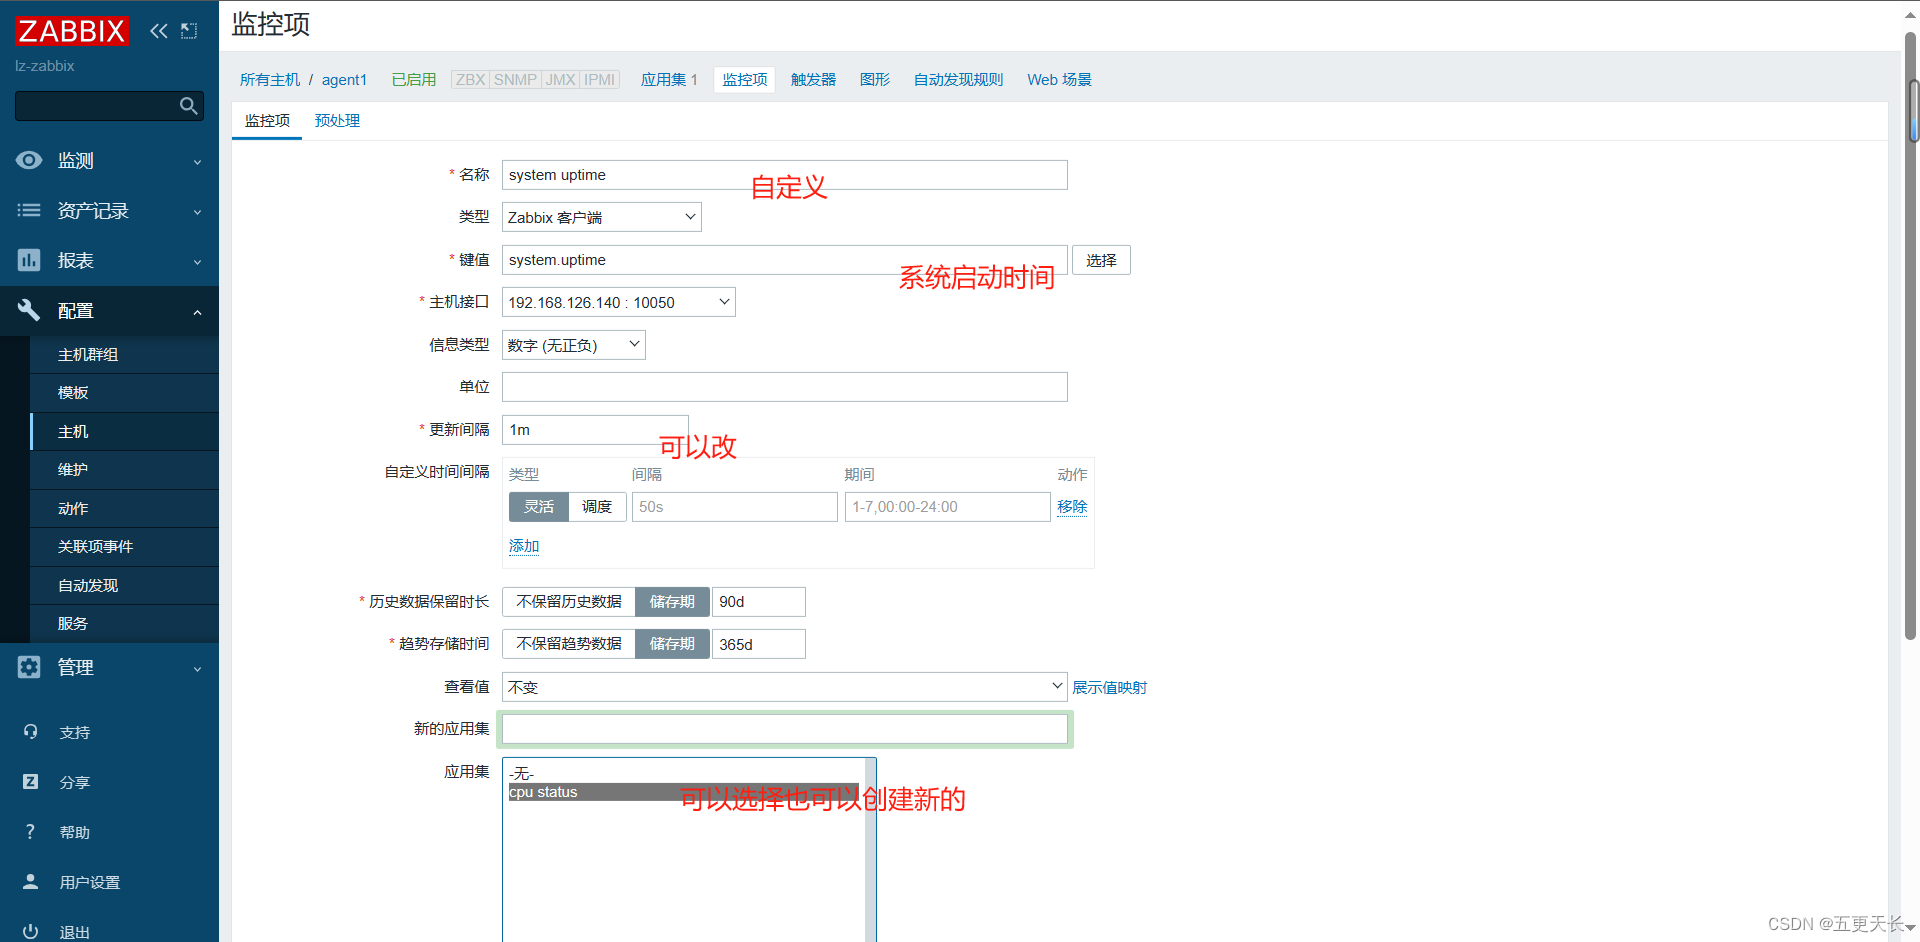
Task: Click the question mark help icon
Action: tap(31, 832)
